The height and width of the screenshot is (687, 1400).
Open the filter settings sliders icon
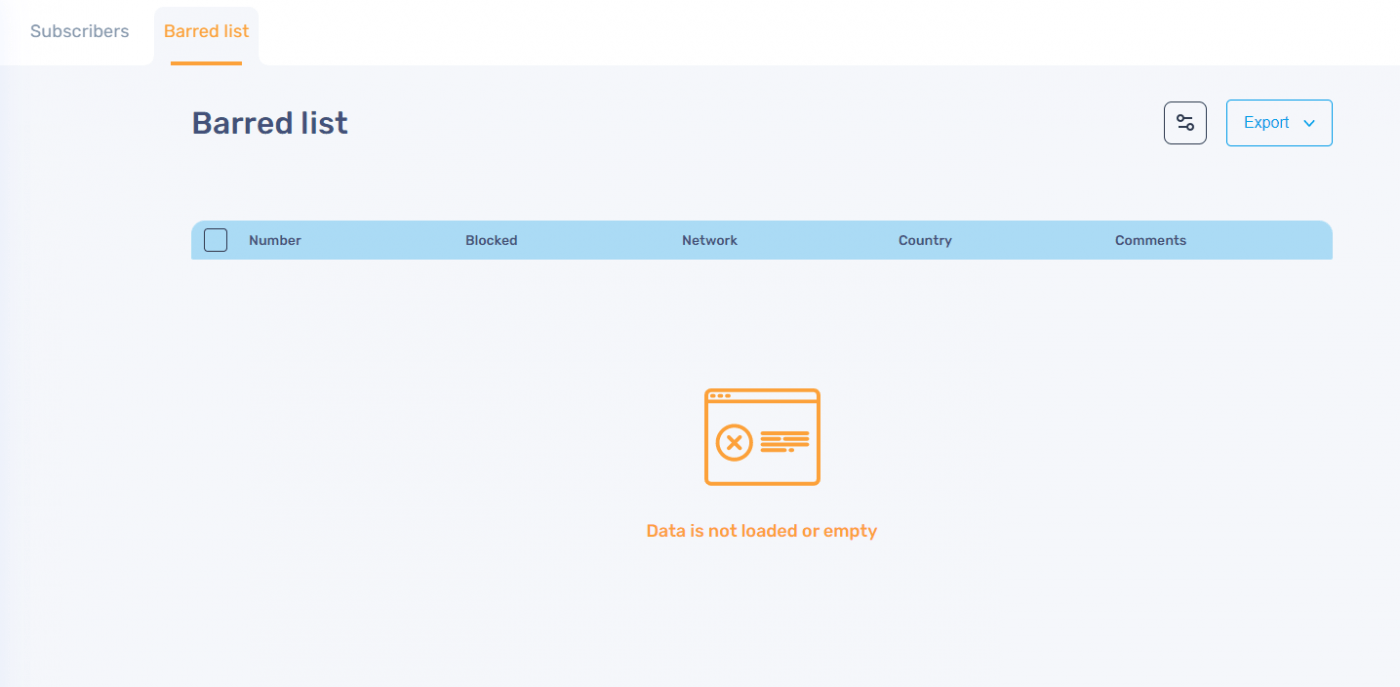coord(1185,123)
